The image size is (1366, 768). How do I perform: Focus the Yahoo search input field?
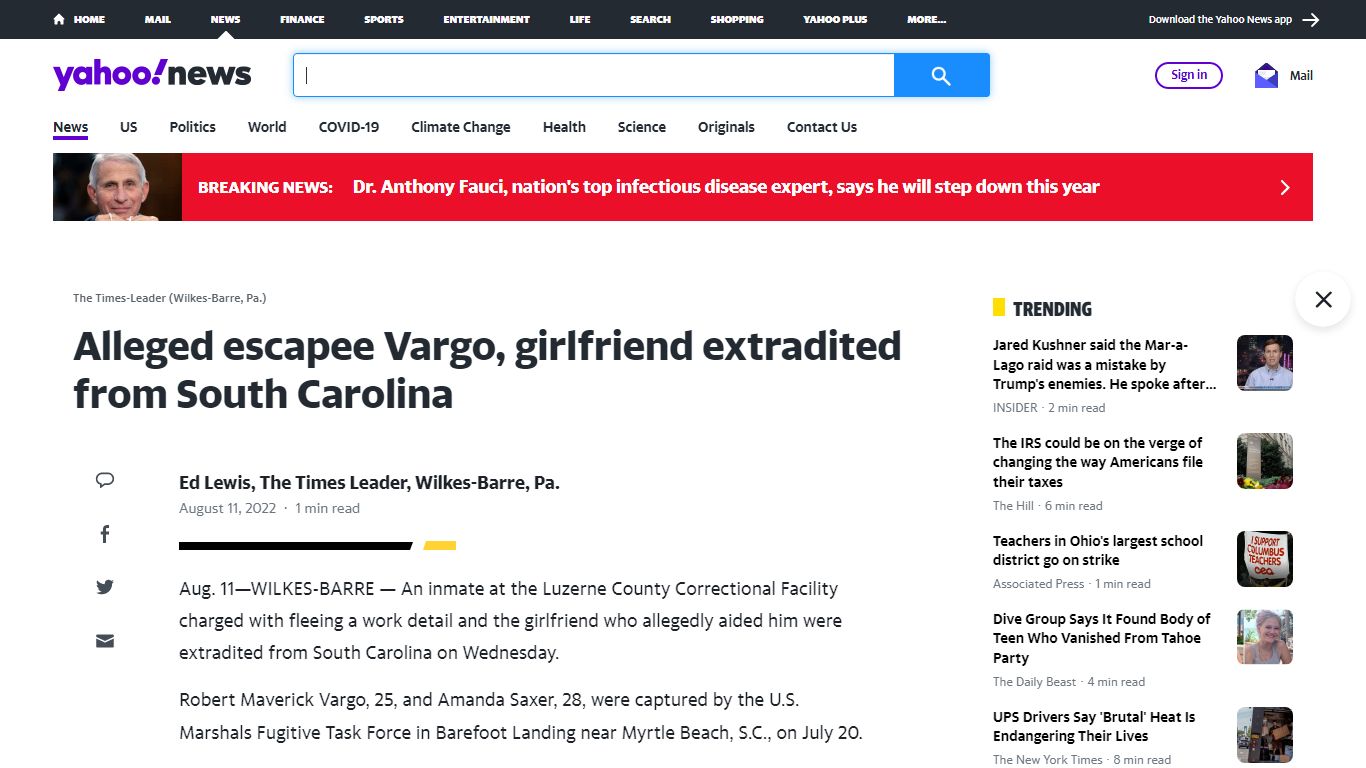593,75
